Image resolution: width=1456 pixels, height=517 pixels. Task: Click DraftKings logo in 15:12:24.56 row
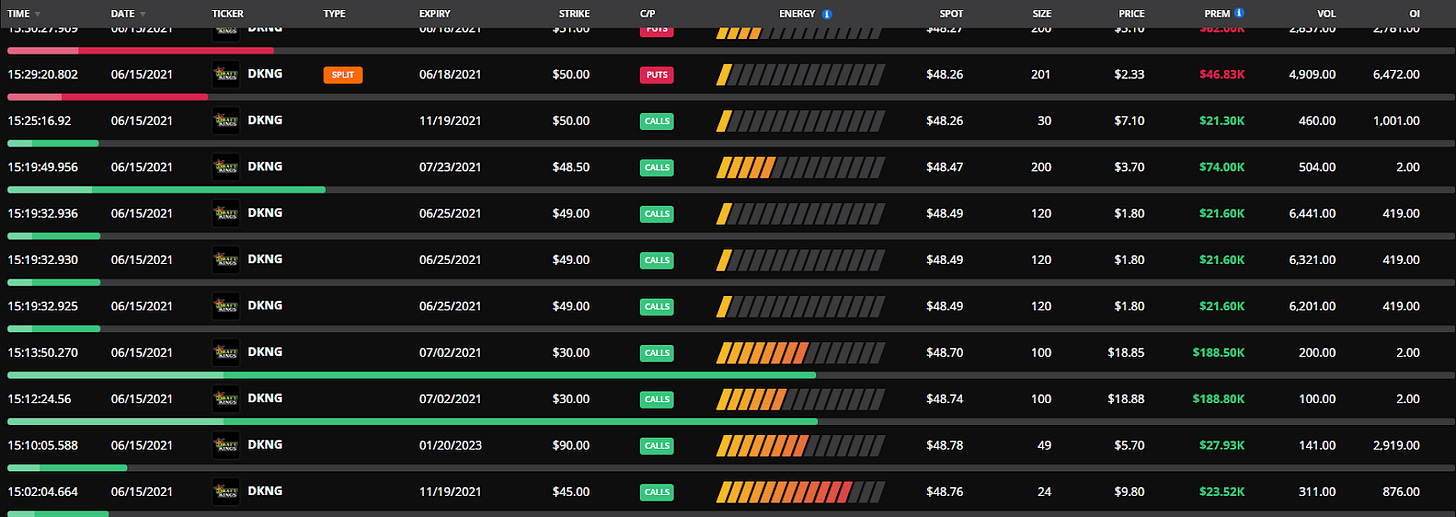226,399
